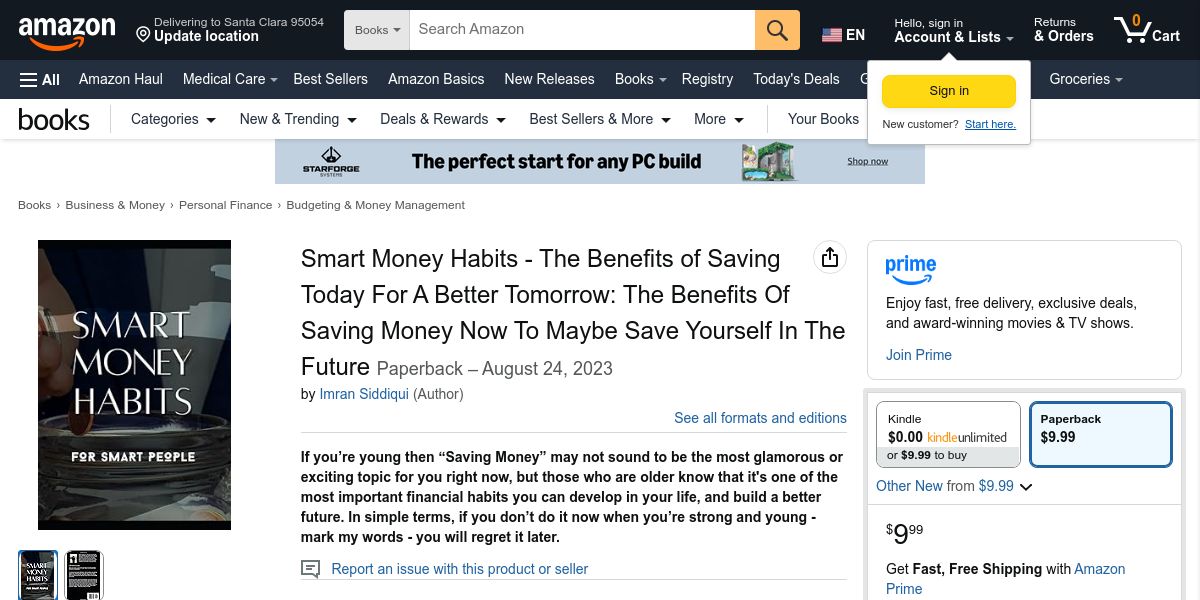Click the location pin Update location
1200x600 pixels.
(143, 35)
